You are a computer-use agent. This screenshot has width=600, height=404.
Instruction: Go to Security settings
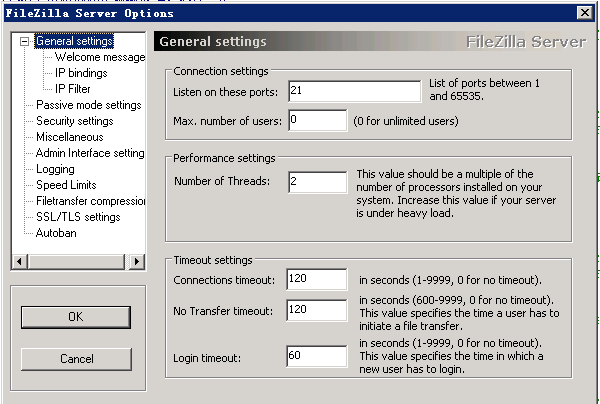coord(75,121)
